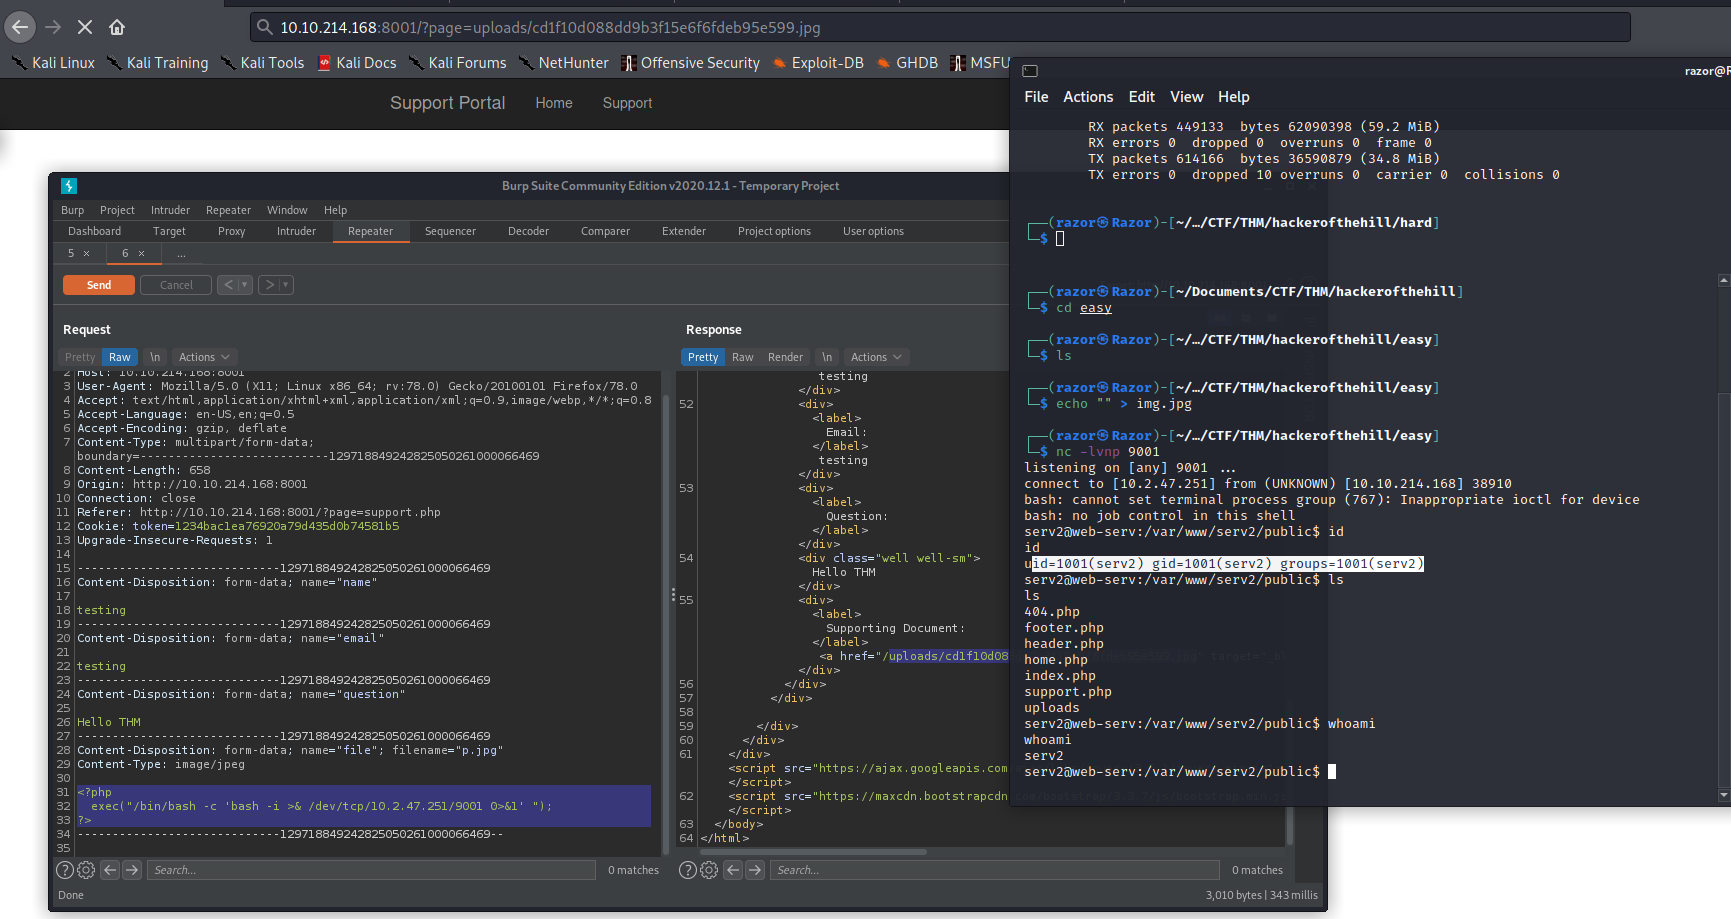Switch to the Extender tab
The image size is (1731, 919).
tap(684, 231)
